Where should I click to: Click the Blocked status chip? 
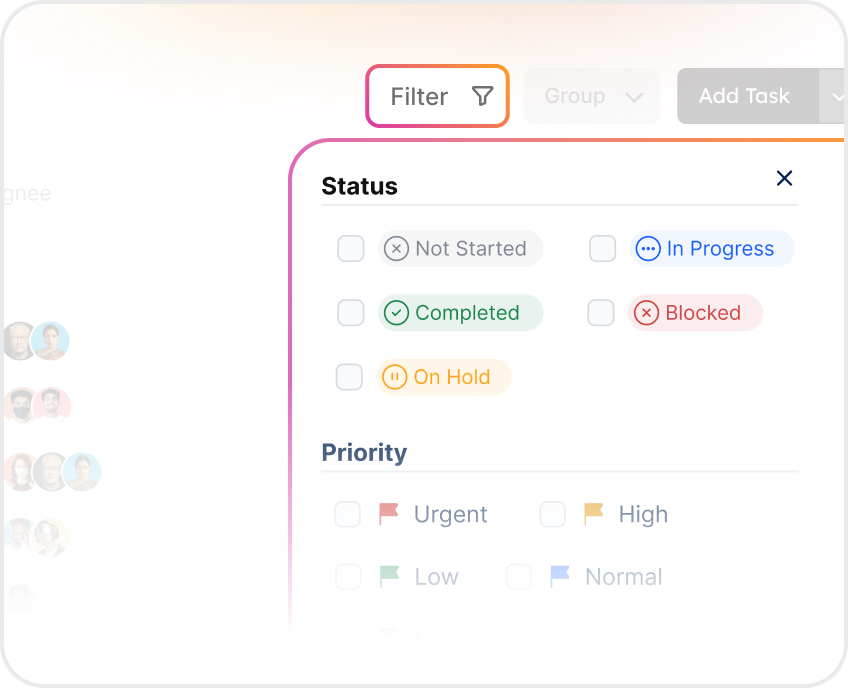click(x=694, y=313)
